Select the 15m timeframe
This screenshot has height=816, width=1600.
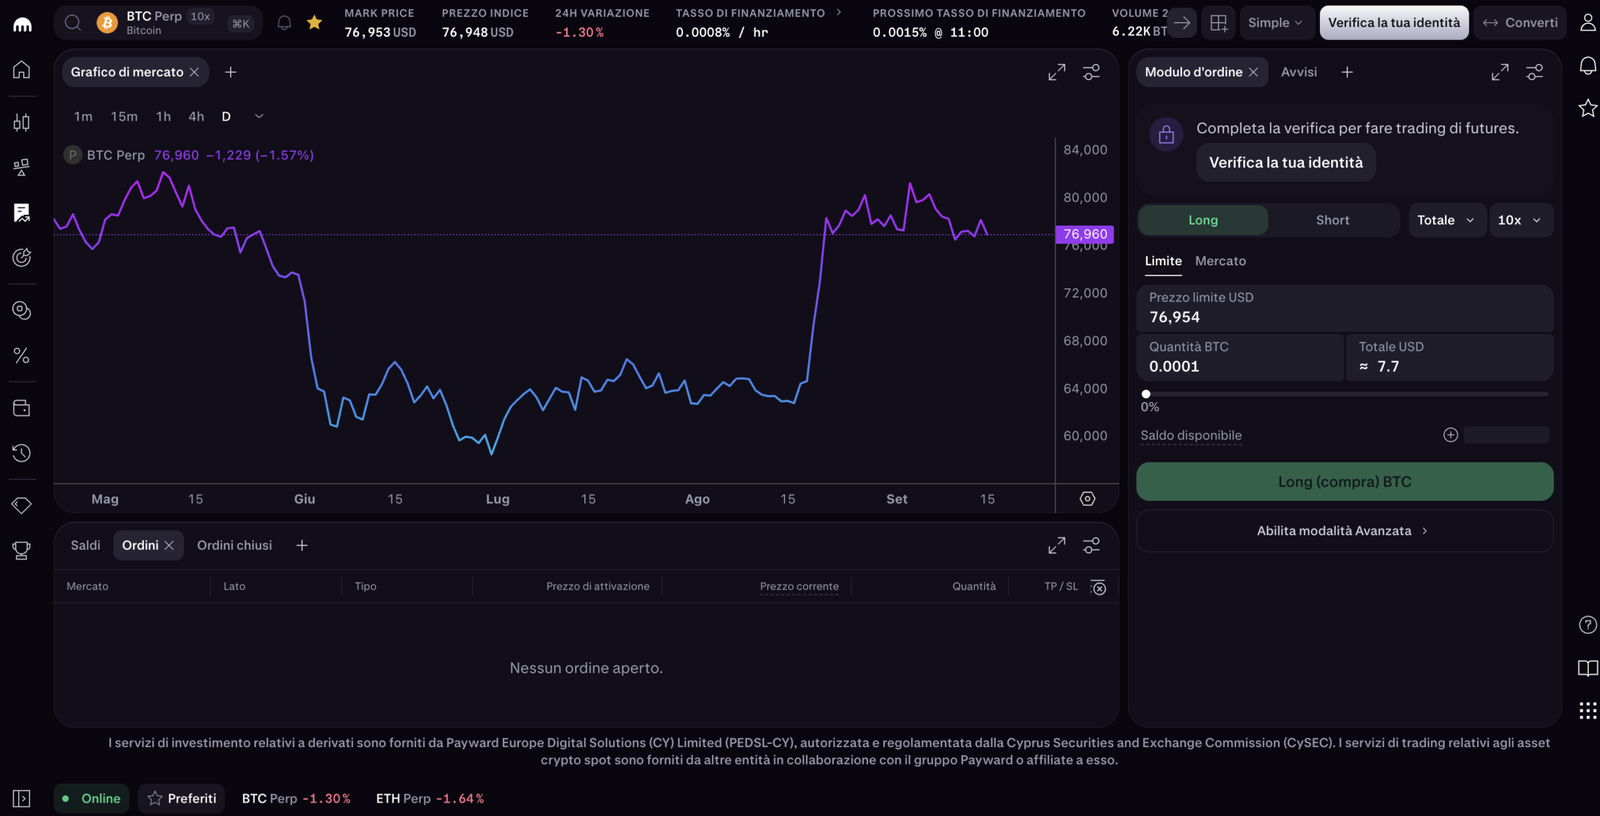point(124,116)
